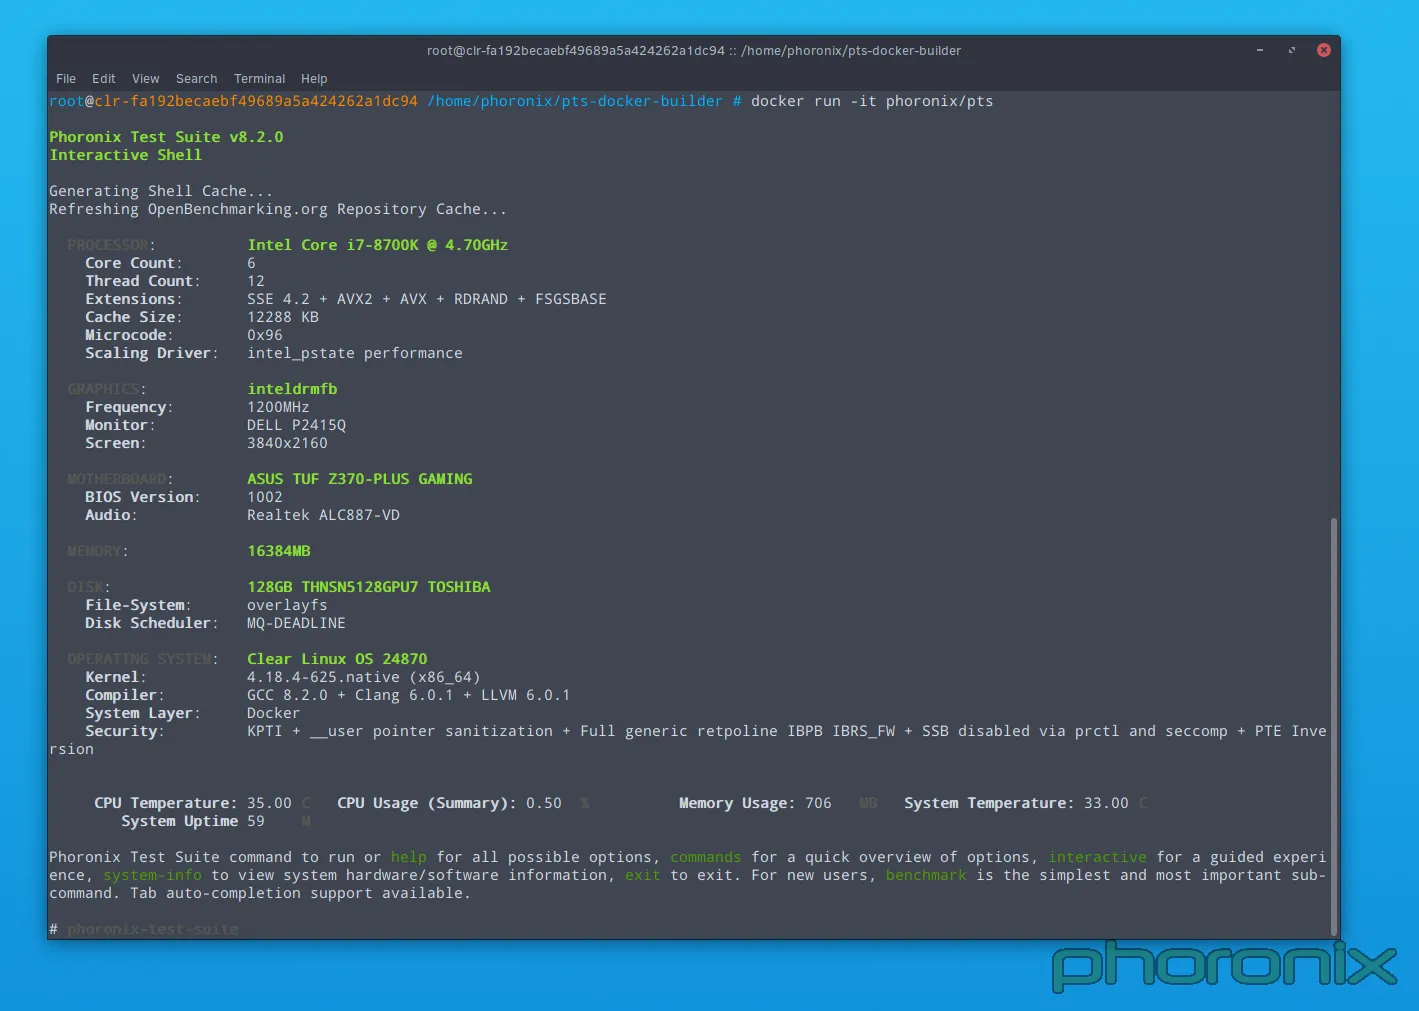Viewport: 1419px width, 1011px height.
Task: Click 'Intel Core i7-8700K @ 4.70GHz' text
Action: (x=378, y=245)
